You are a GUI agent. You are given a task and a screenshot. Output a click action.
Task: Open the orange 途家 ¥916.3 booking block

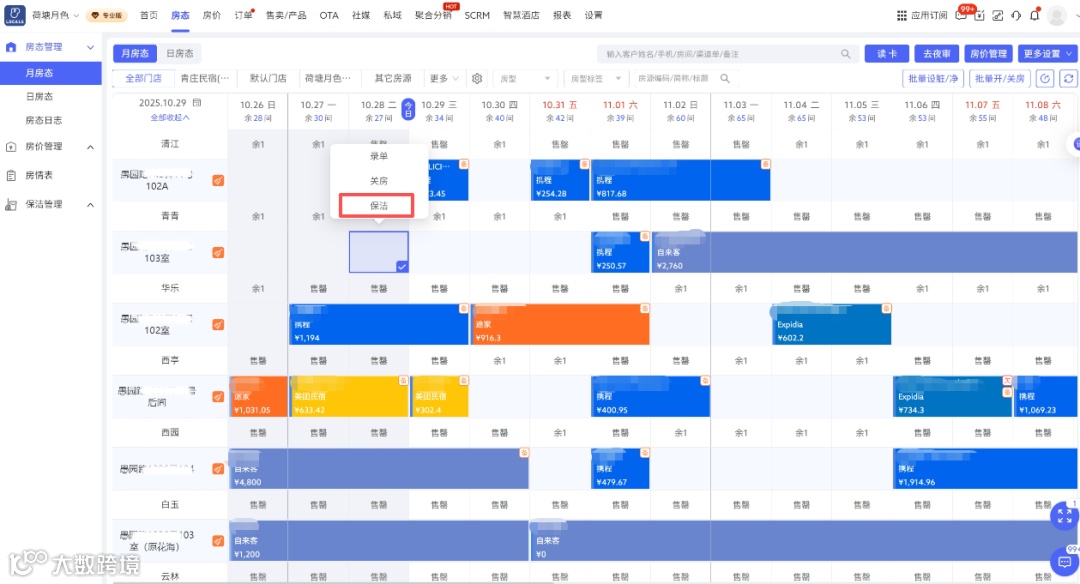[x=561, y=324]
